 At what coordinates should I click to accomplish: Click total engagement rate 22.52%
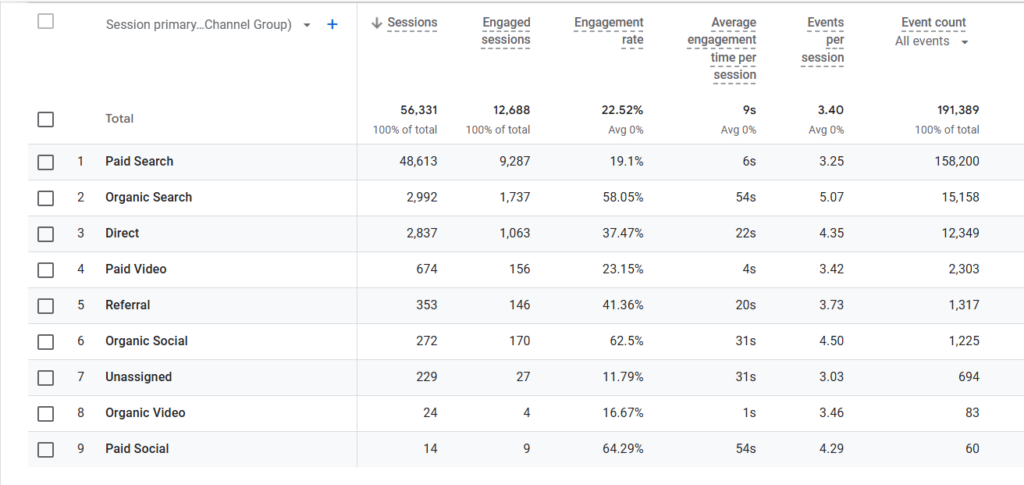[x=622, y=110]
